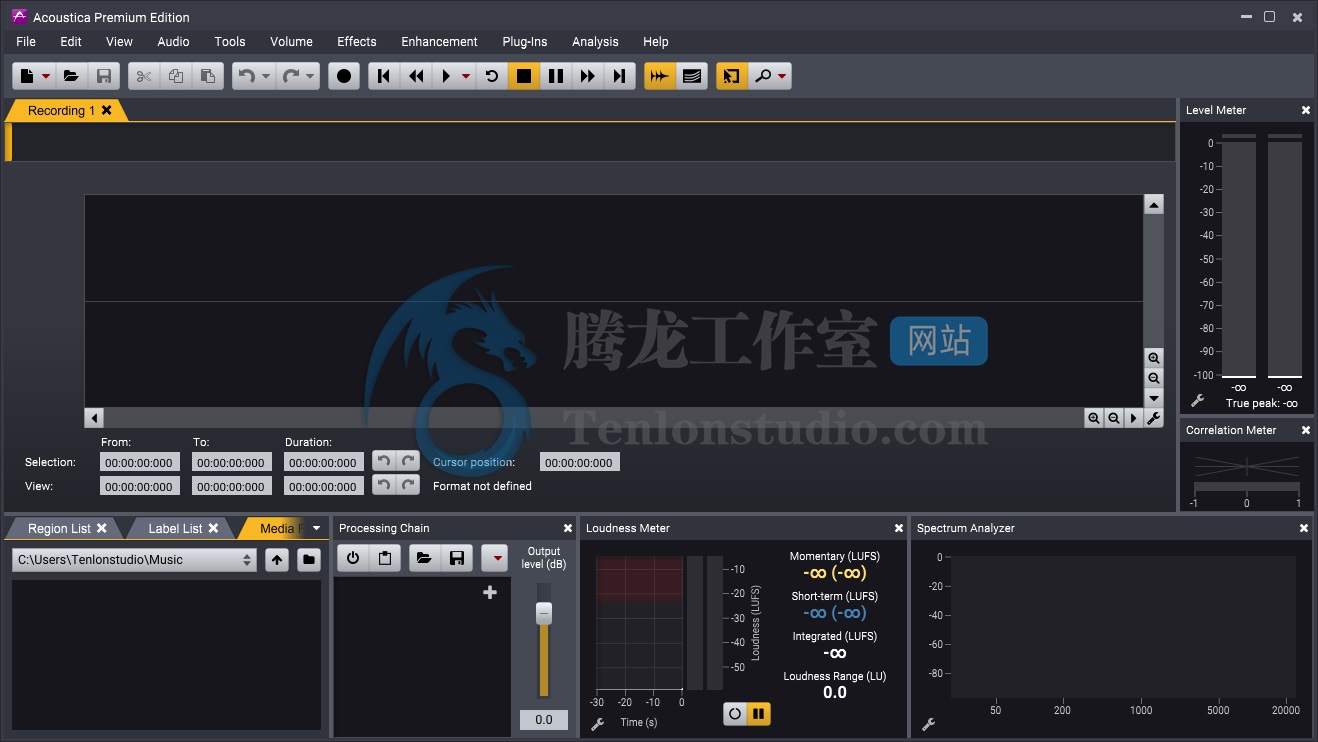Image resolution: width=1318 pixels, height=742 pixels.
Task: Zoom in vertically on the waveform
Action: pos(1154,358)
